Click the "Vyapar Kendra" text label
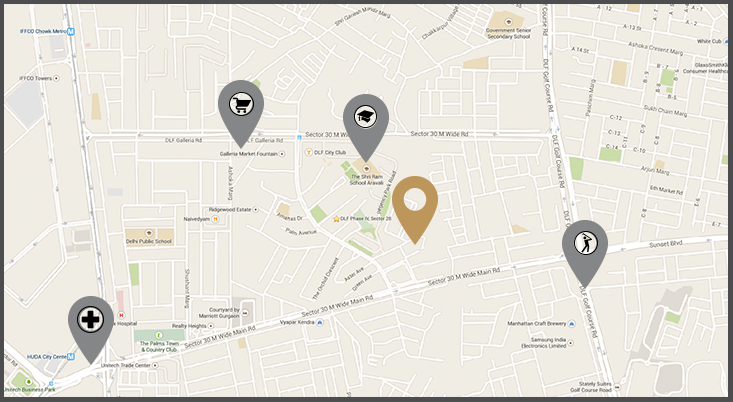Viewport: 733px width, 402px height. point(297,323)
